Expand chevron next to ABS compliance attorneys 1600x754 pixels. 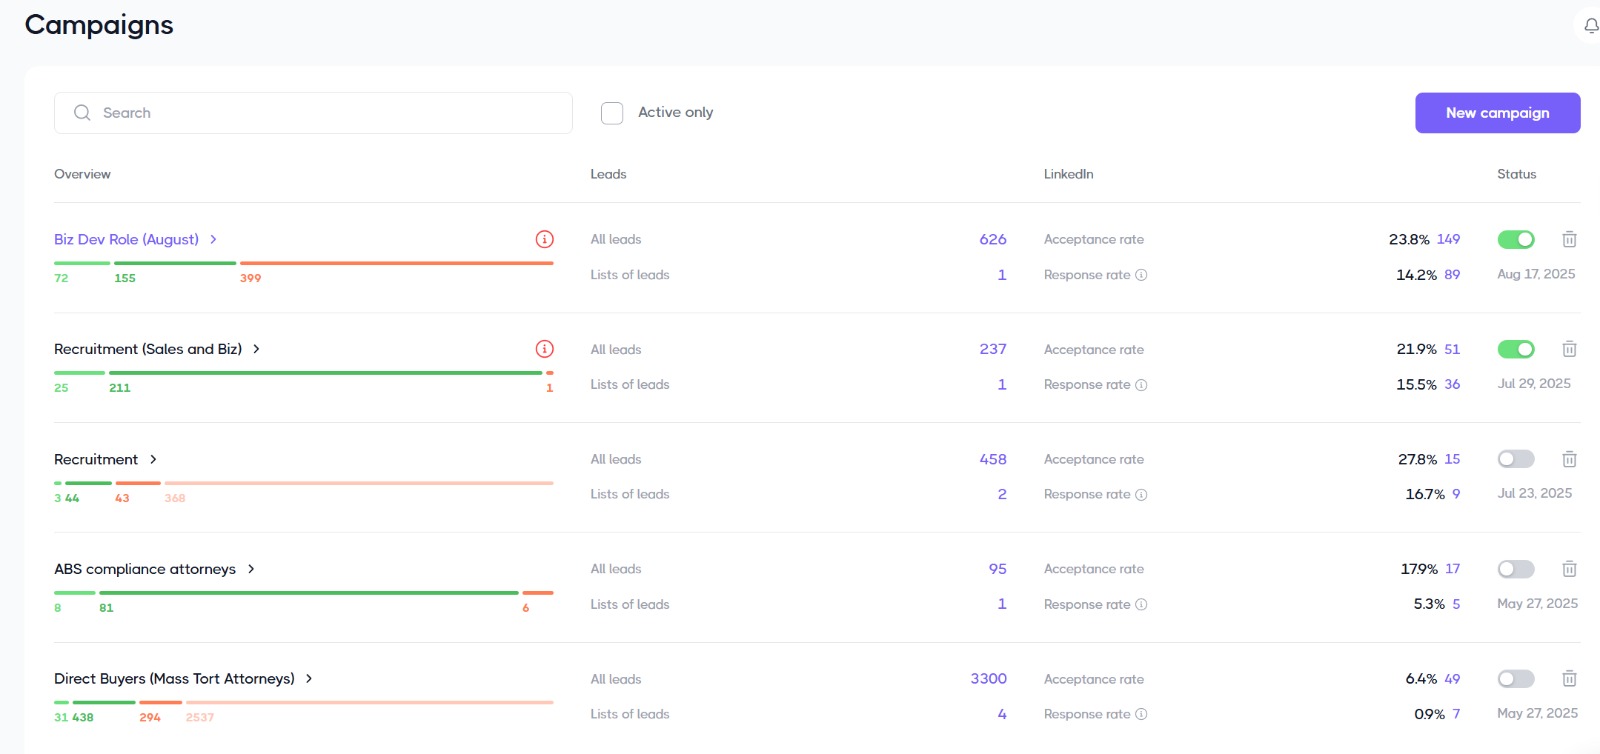coord(251,569)
